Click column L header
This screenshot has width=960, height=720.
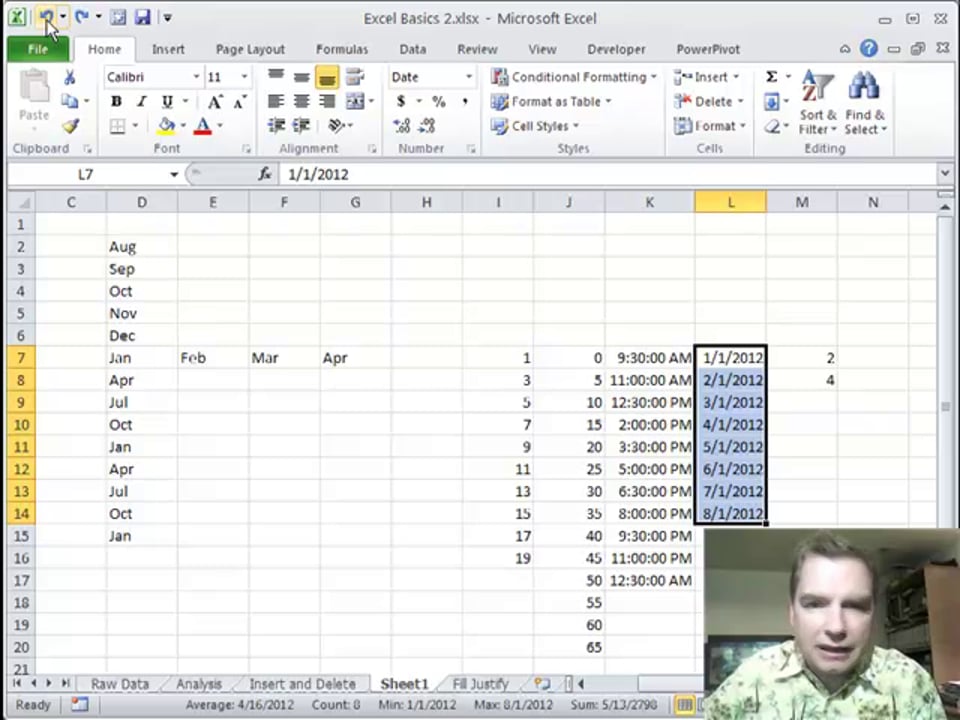[730, 202]
